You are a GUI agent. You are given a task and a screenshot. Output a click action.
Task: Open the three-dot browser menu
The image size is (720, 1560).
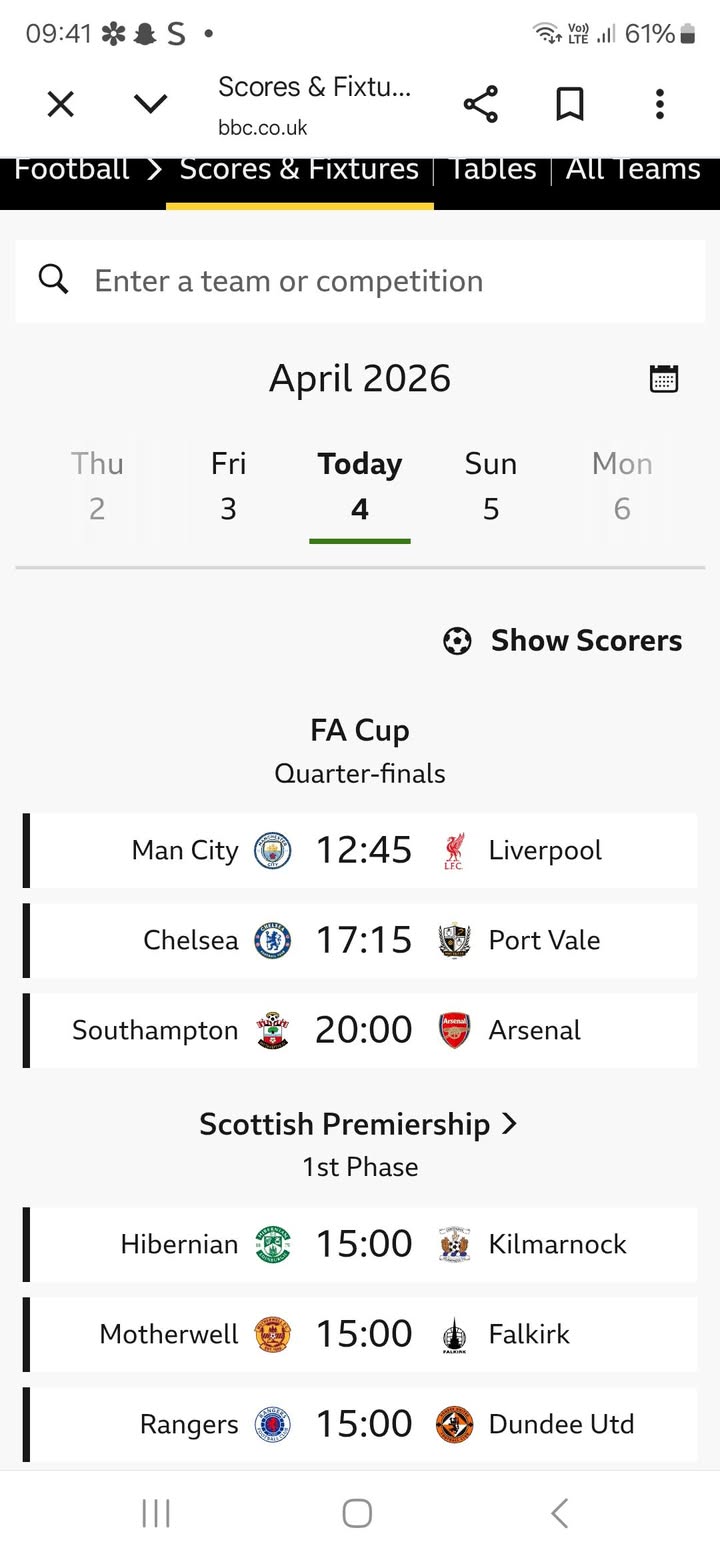tap(659, 104)
